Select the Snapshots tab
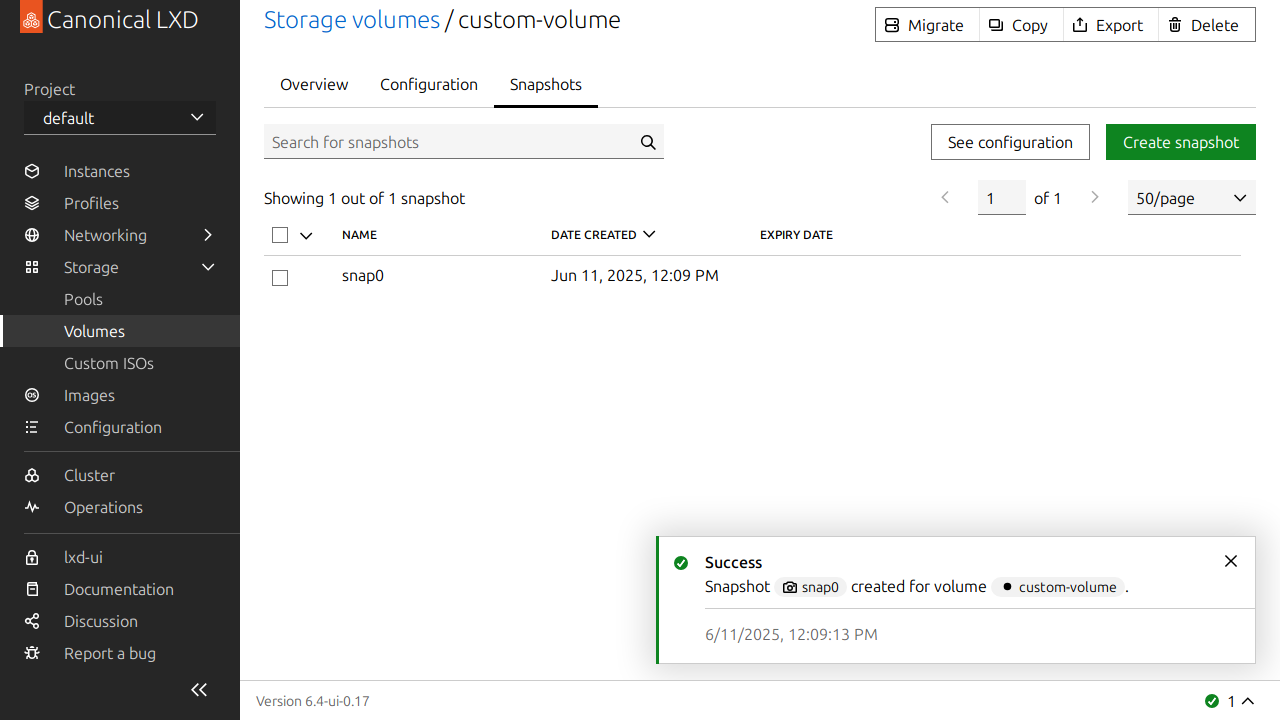Screen dimensions: 1280x720 point(546,85)
